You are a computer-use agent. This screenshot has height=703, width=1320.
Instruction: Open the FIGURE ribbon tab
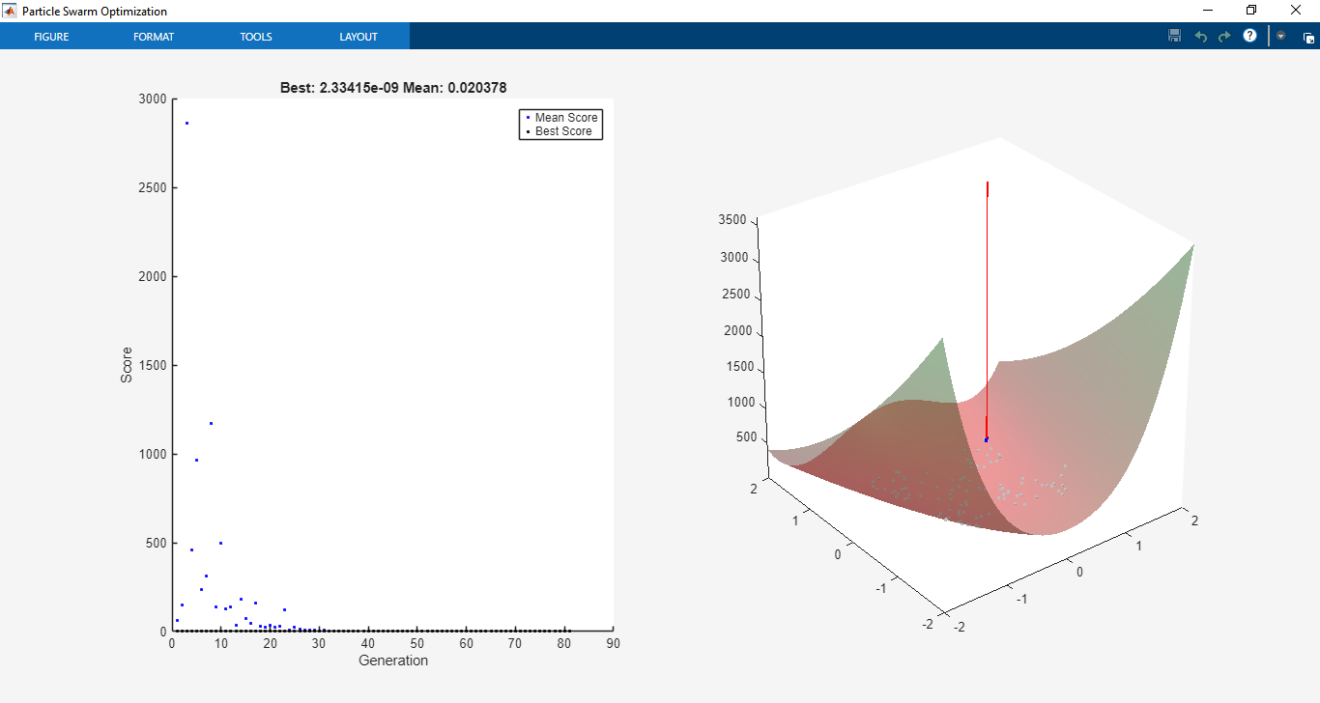click(x=51, y=36)
